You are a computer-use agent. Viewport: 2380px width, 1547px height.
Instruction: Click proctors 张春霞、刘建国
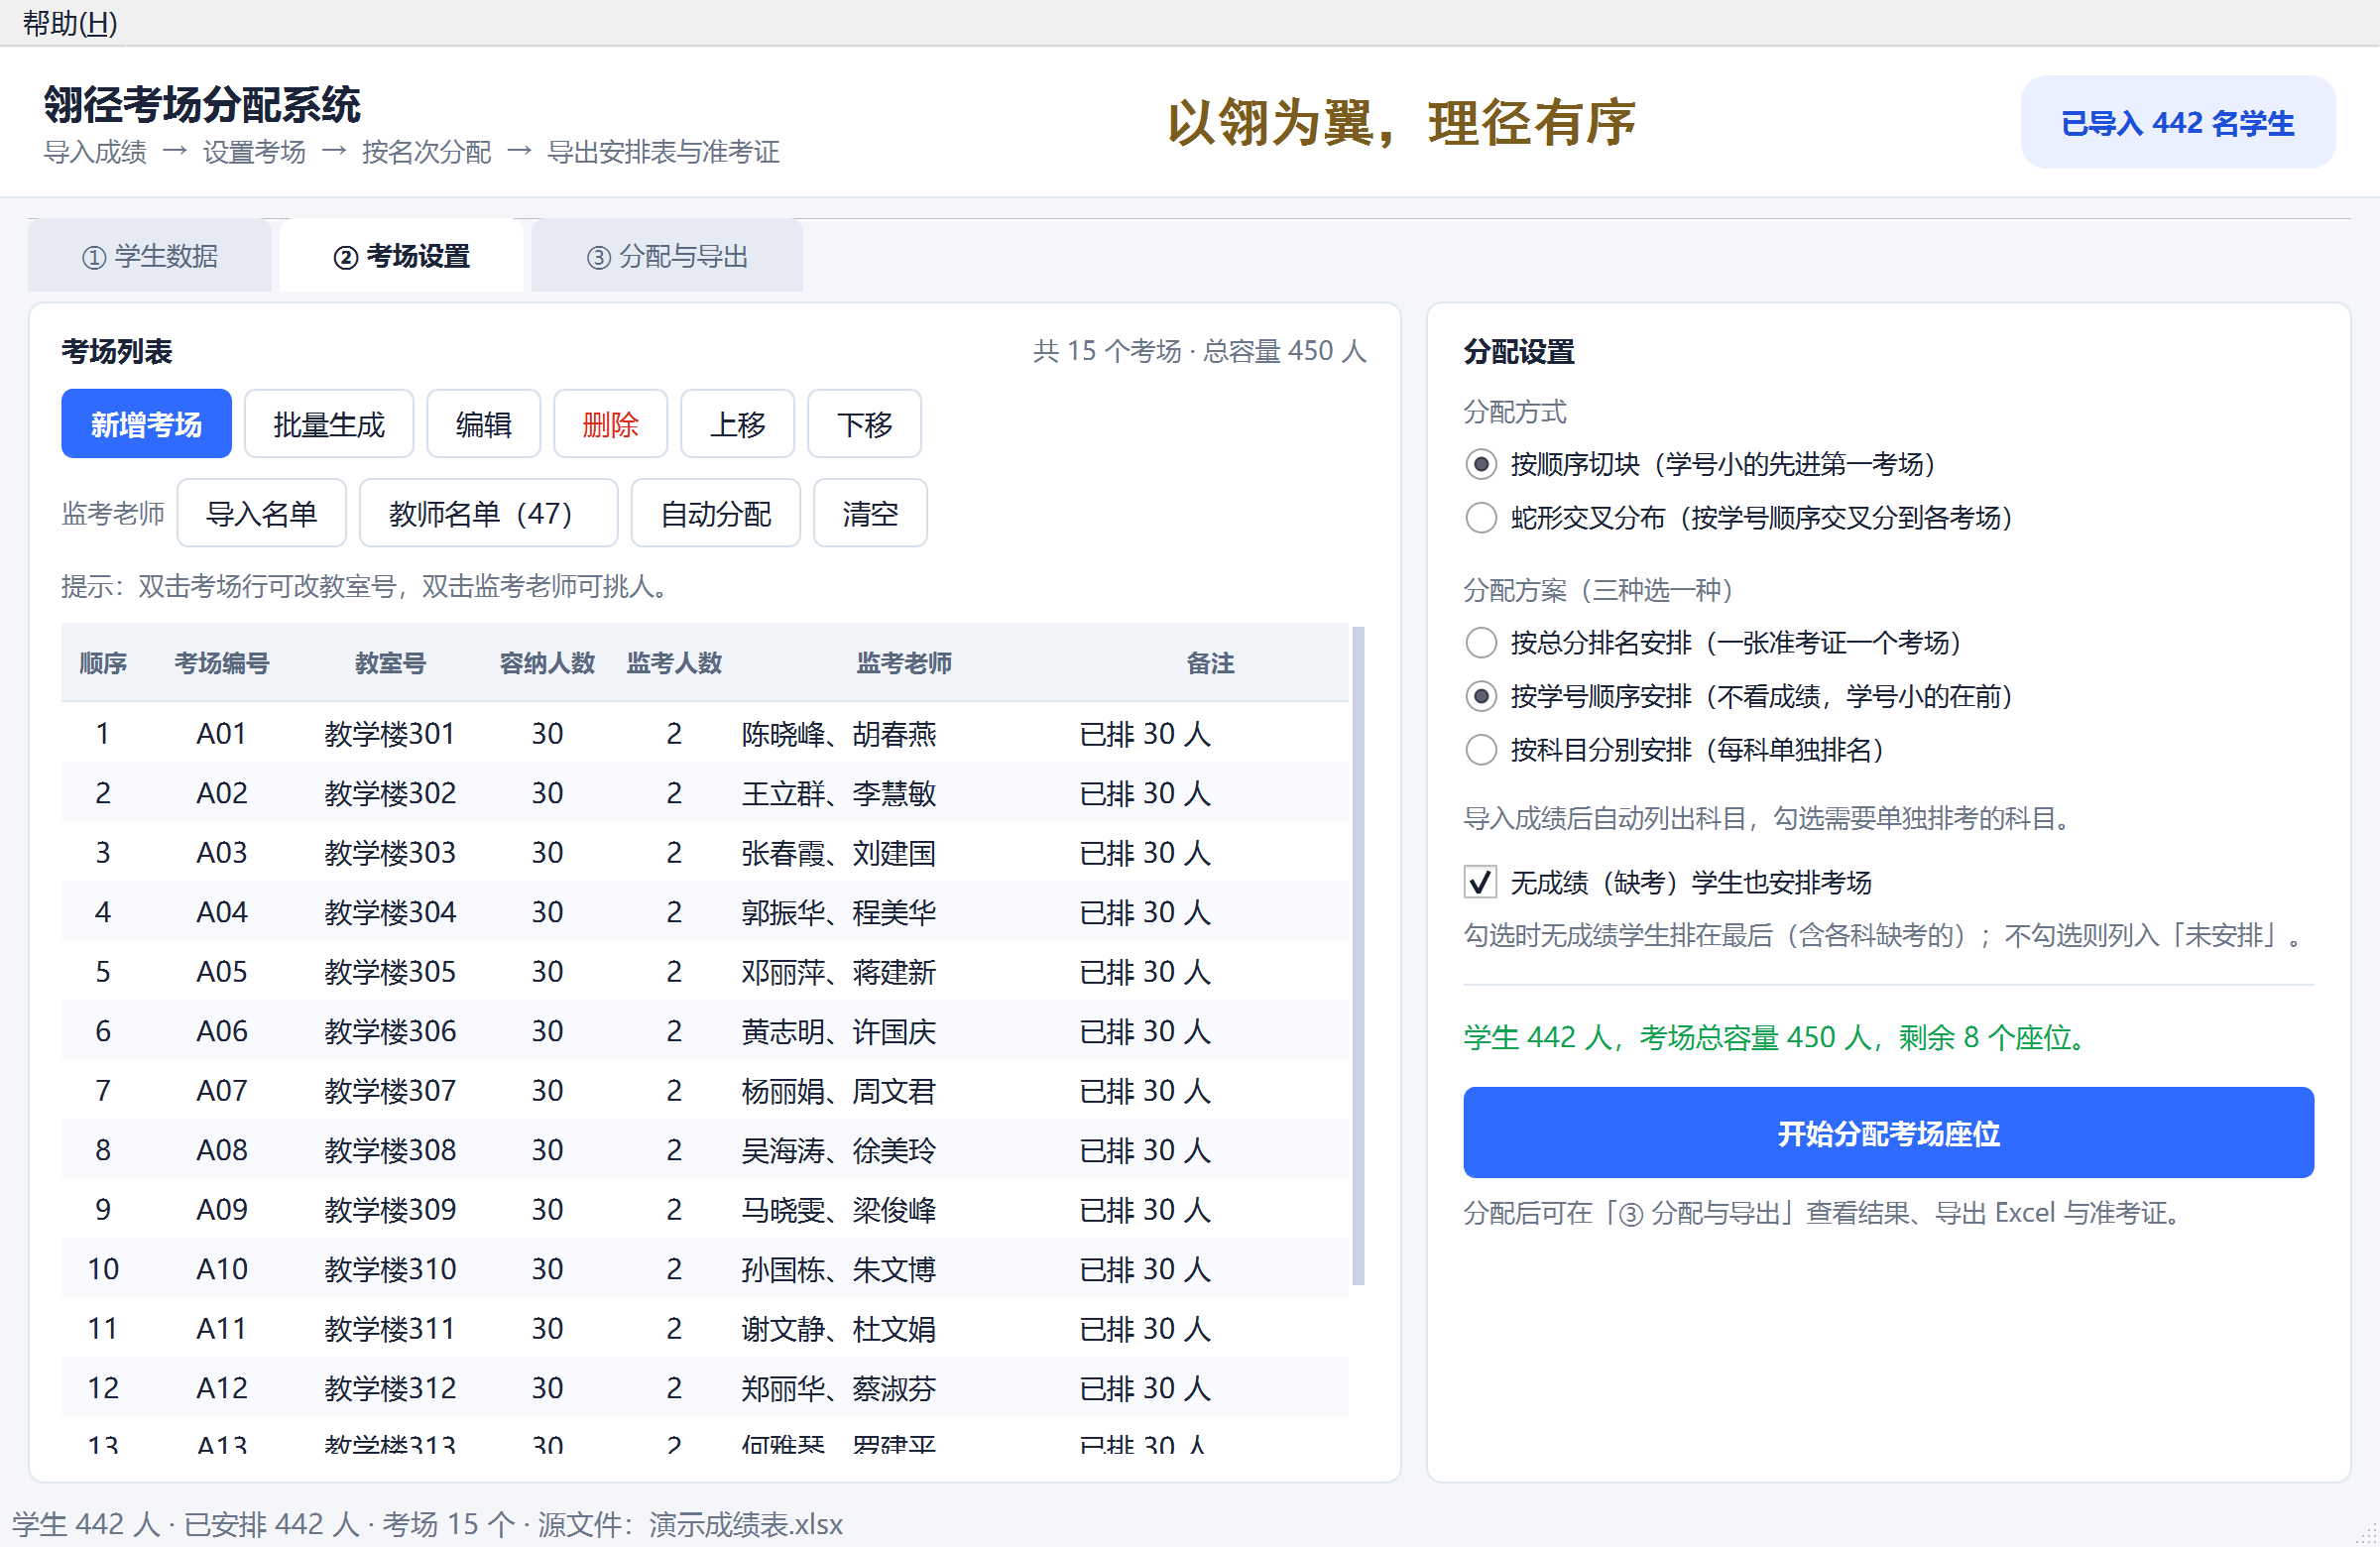point(839,853)
